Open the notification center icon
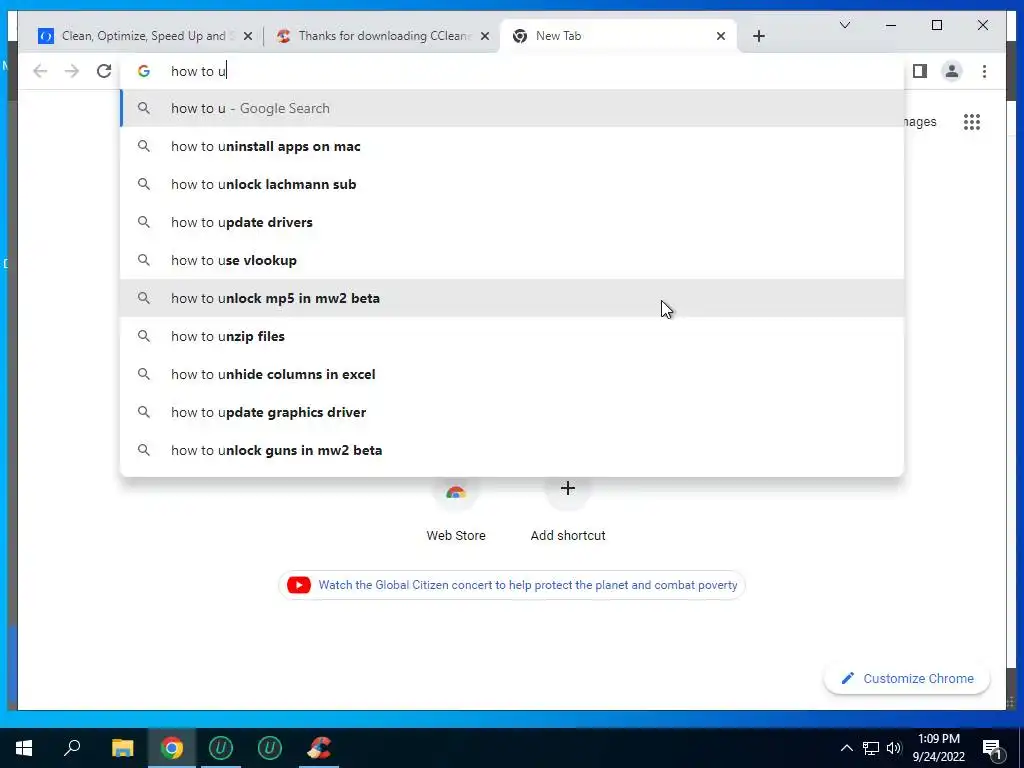This screenshot has height=768, width=1024. 992,748
